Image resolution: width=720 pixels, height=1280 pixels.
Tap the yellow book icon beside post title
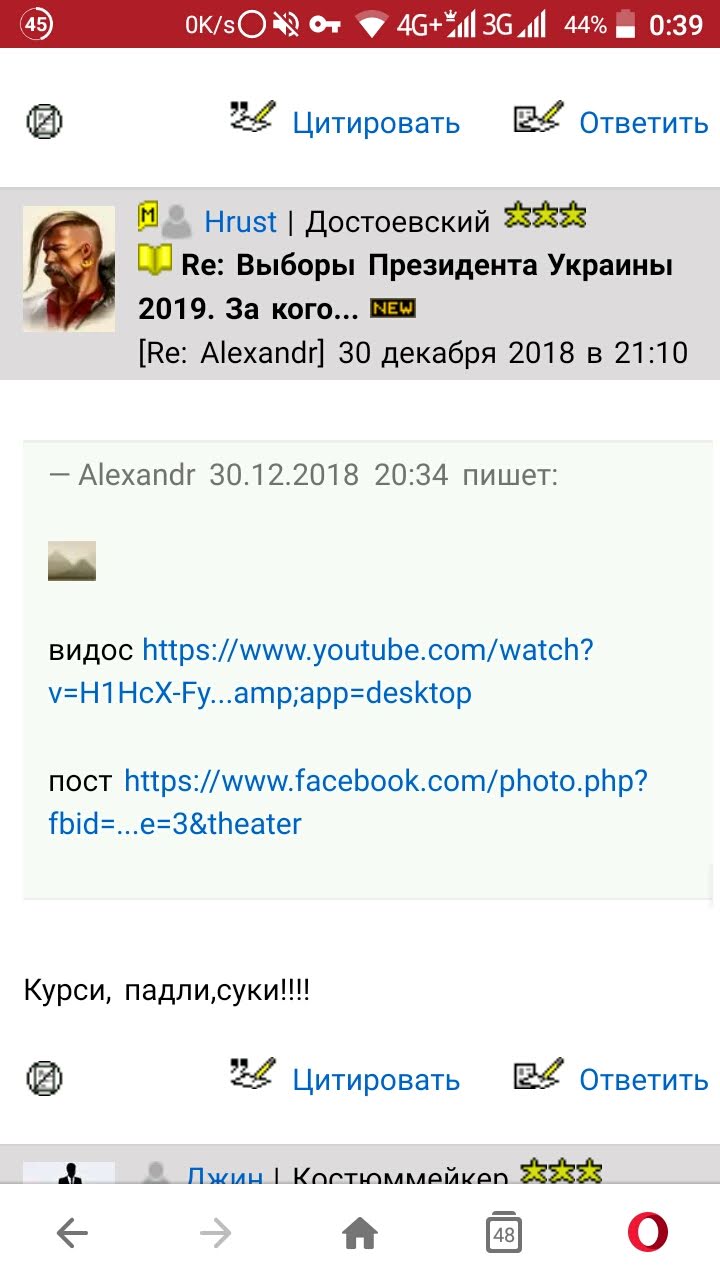[155, 262]
